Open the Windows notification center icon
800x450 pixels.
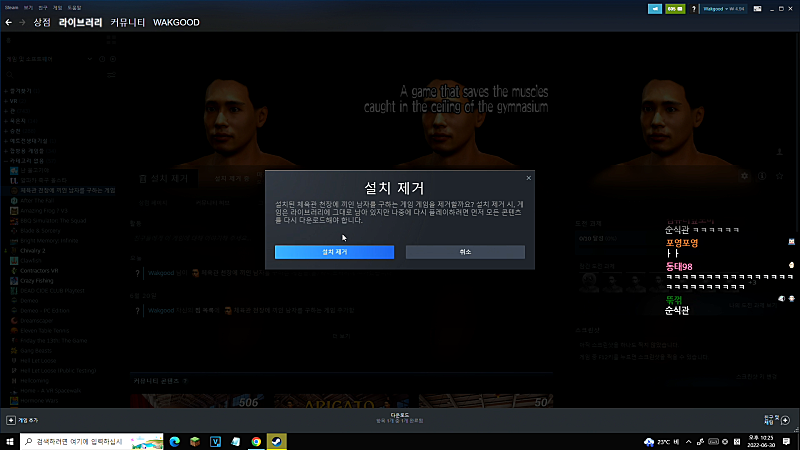coord(786,441)
